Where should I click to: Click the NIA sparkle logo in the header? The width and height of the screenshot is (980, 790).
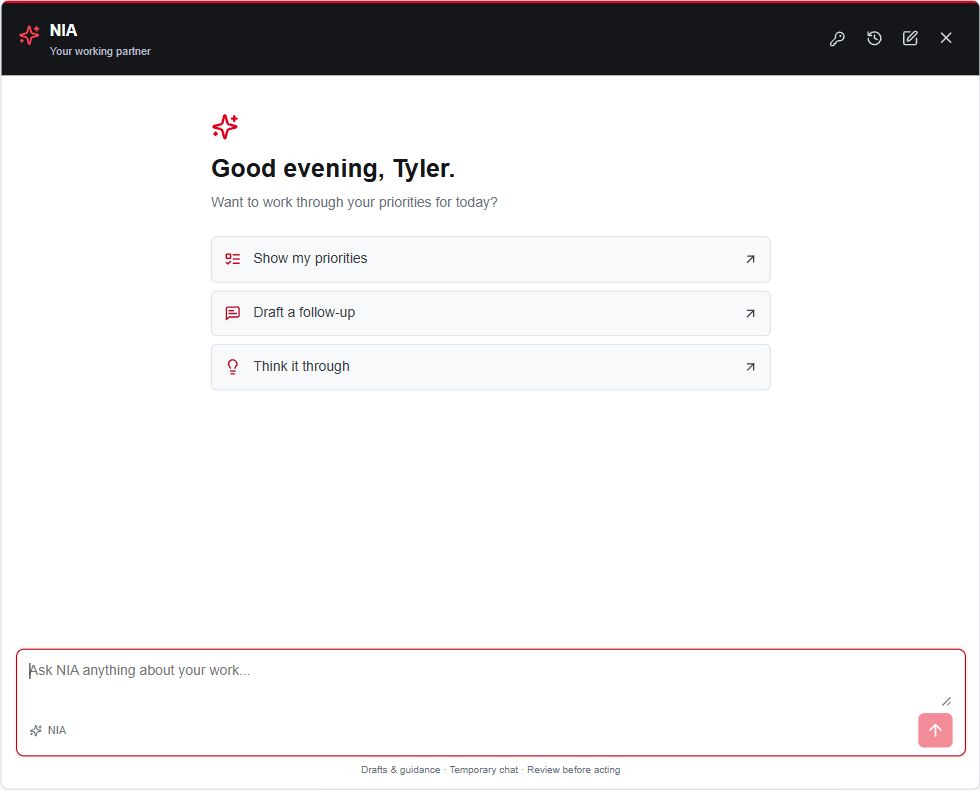coord(29,35)
